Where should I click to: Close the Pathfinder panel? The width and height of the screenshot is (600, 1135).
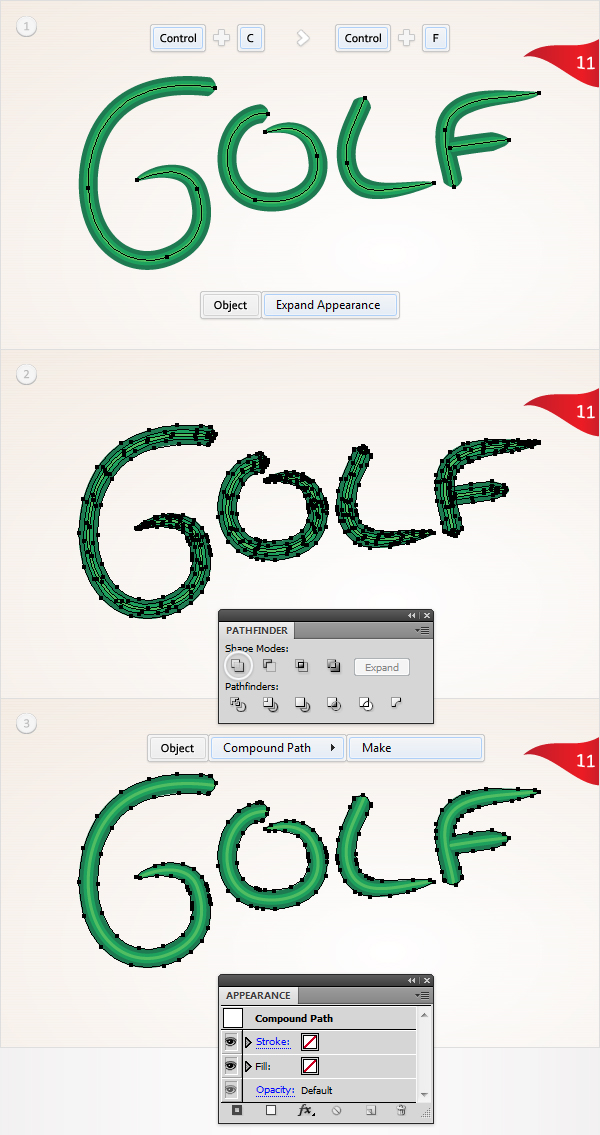(426, 615)
